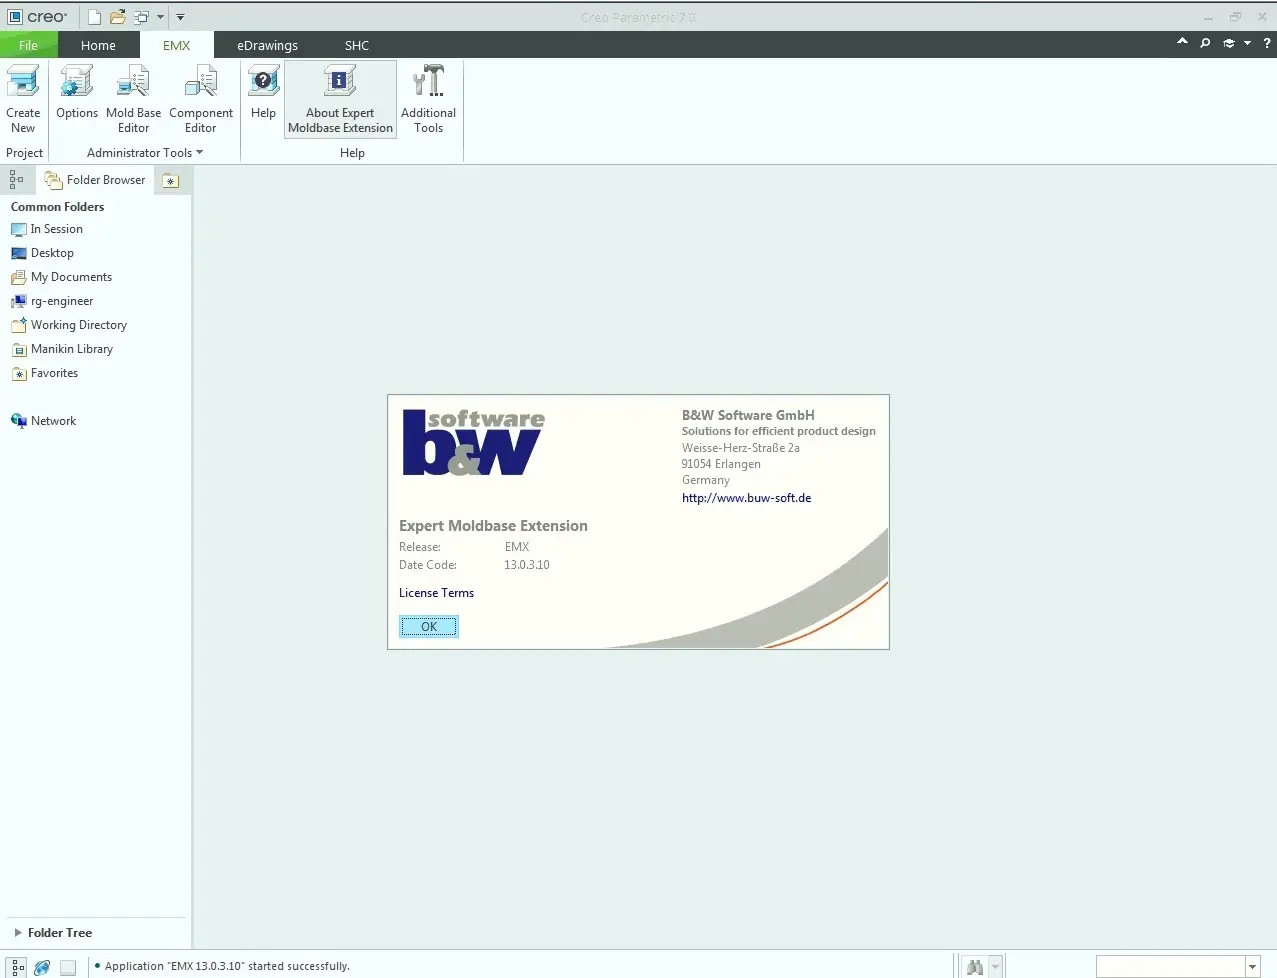Toggle navigator display in status bar
Viewport: 1277px width, 978px height.
point(17,967)
